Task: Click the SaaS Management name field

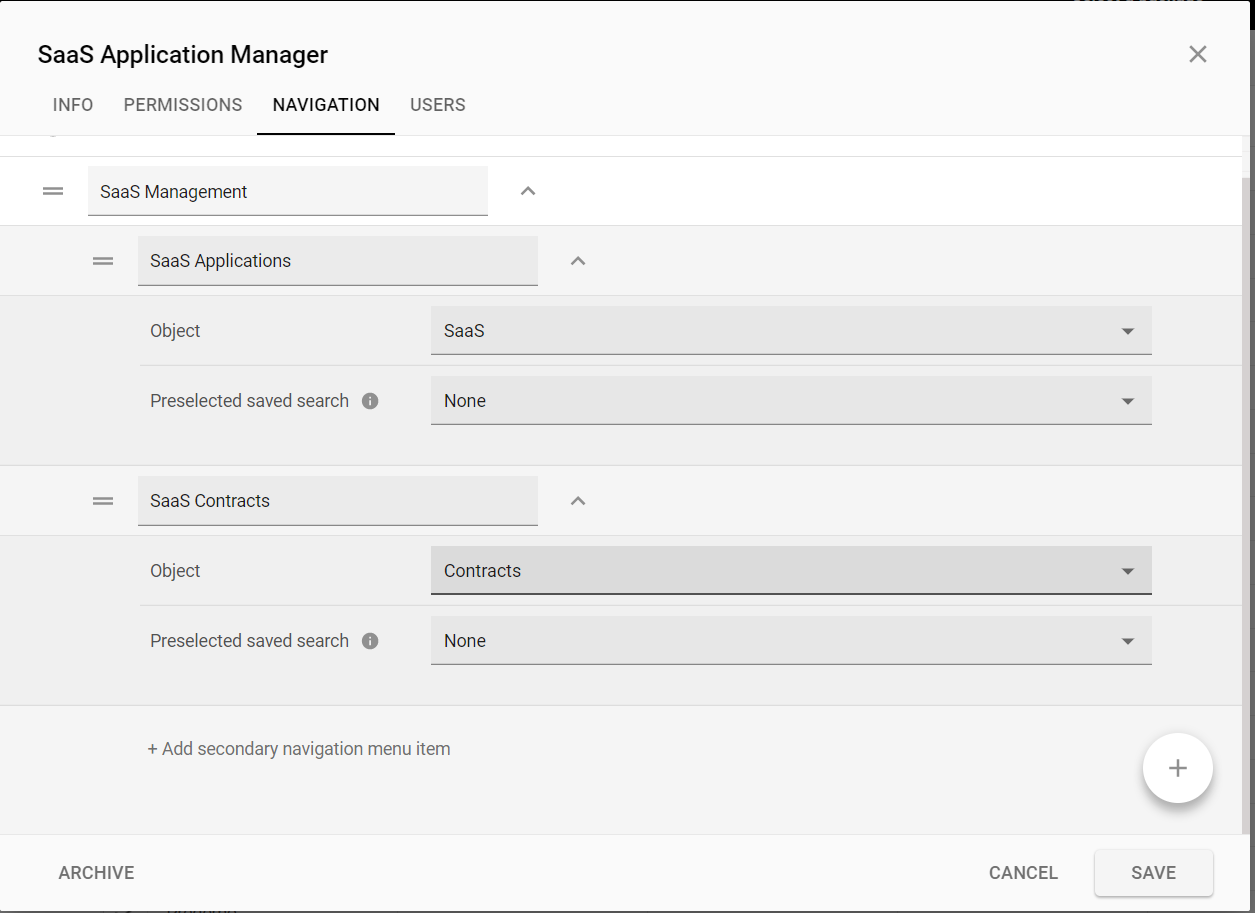Action: [287, 190]
